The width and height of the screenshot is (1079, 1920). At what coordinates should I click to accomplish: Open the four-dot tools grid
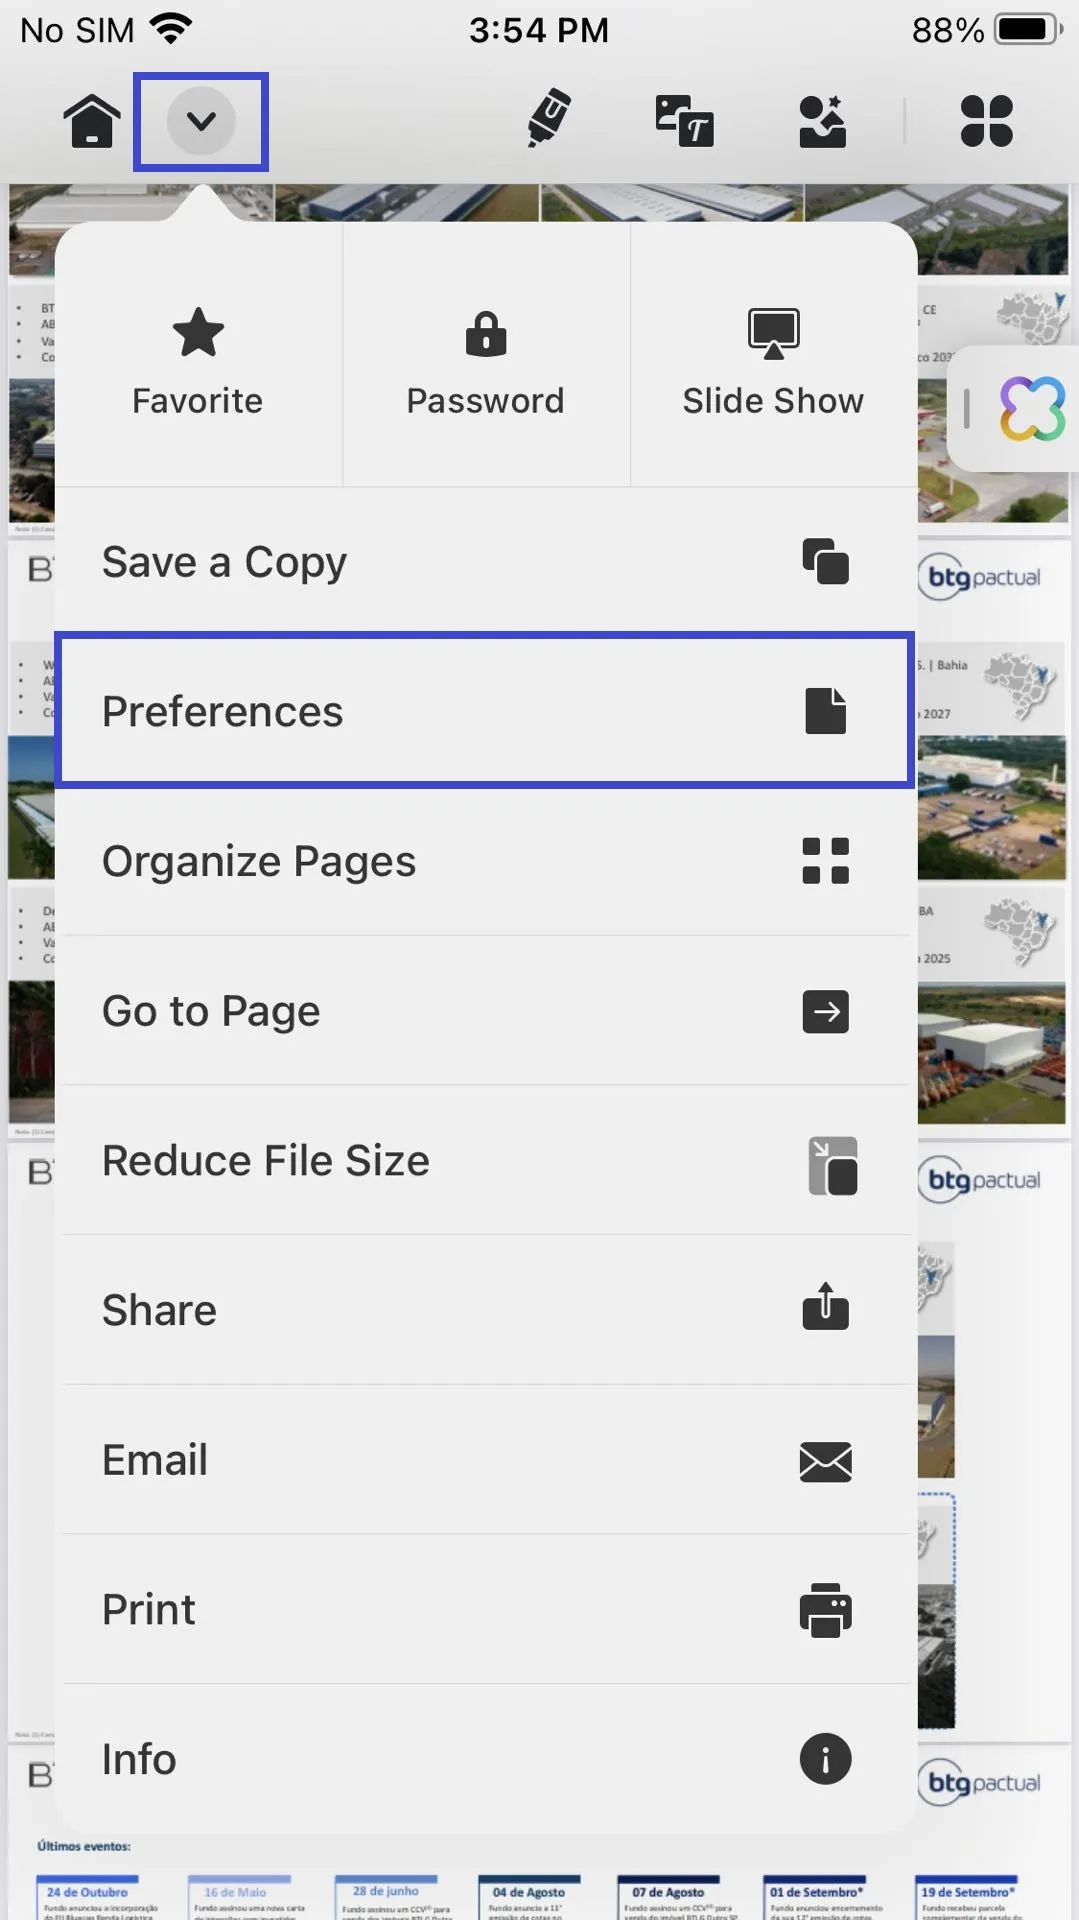987,121
